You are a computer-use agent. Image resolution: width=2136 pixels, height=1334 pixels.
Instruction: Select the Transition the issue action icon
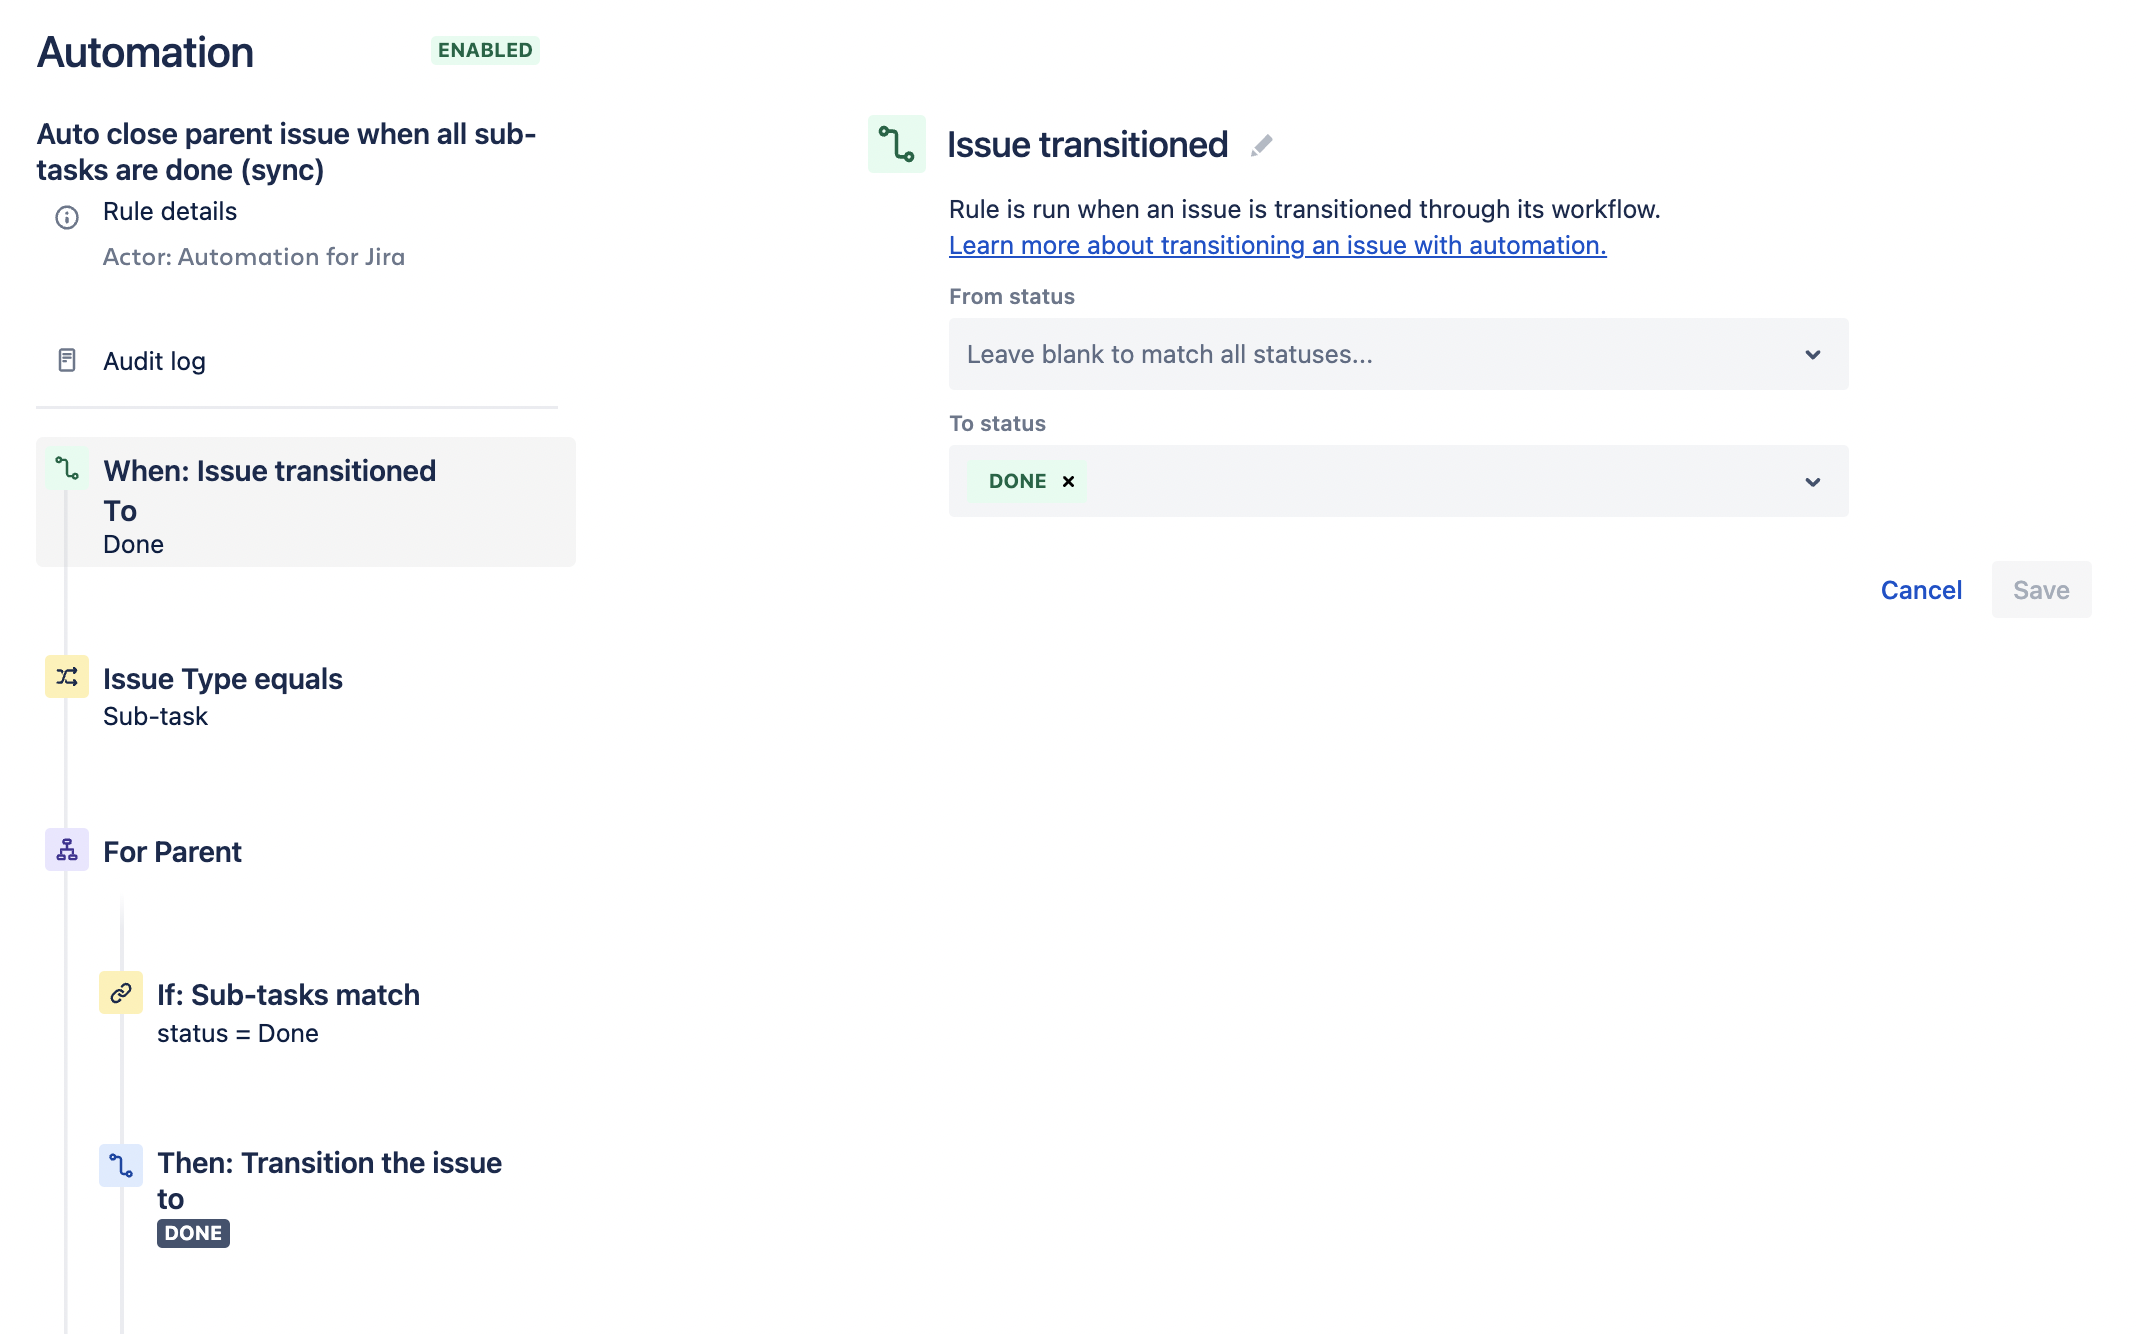click(121, 1164)
